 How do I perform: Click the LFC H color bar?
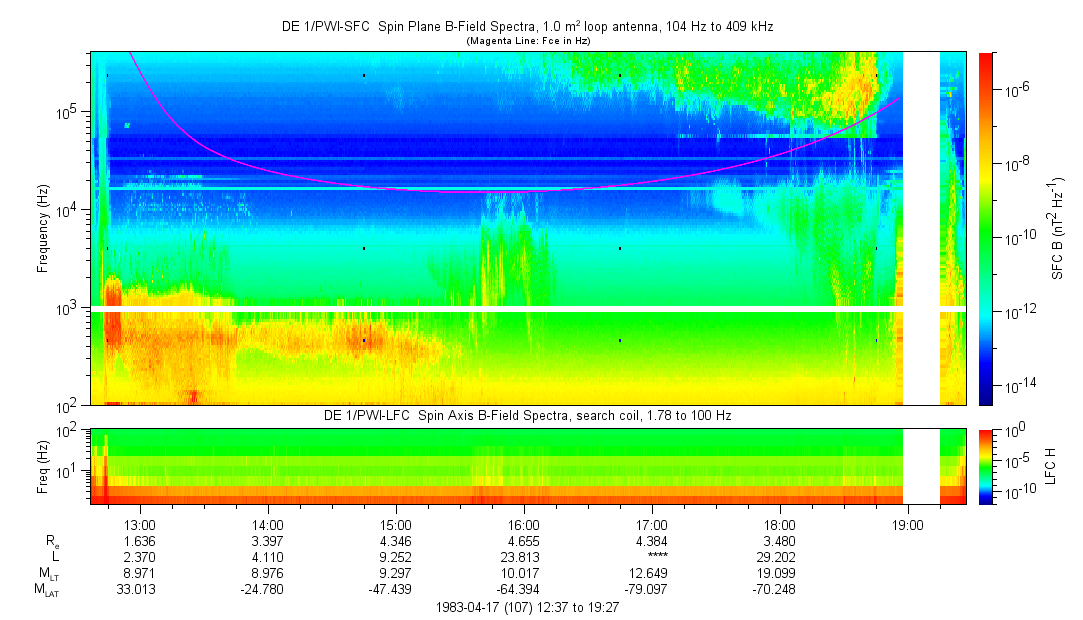coord(985,467)
